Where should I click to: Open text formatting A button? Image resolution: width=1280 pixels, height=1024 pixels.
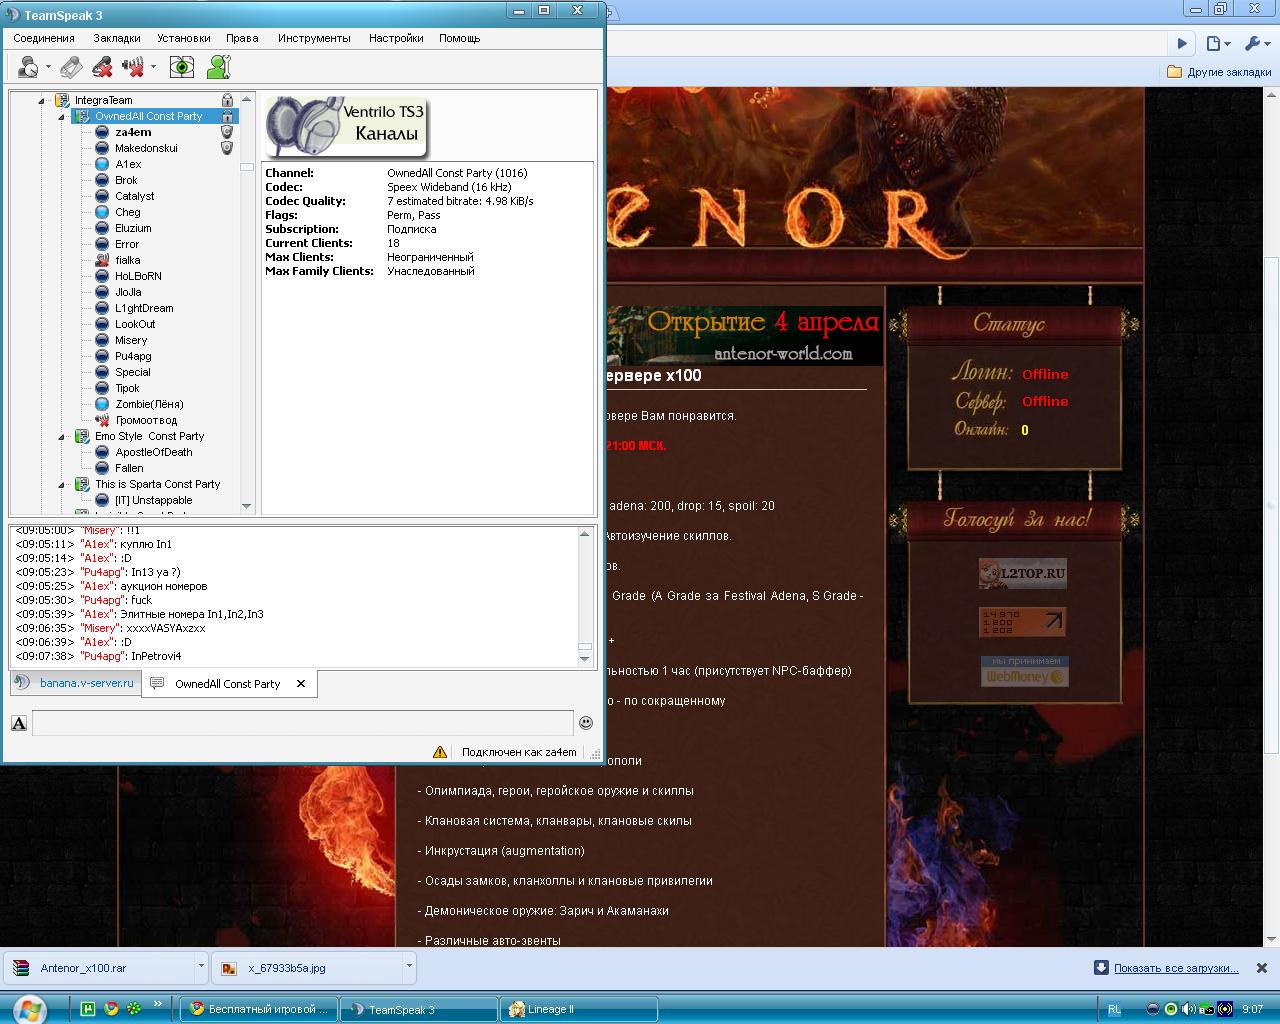click(19, 723)
